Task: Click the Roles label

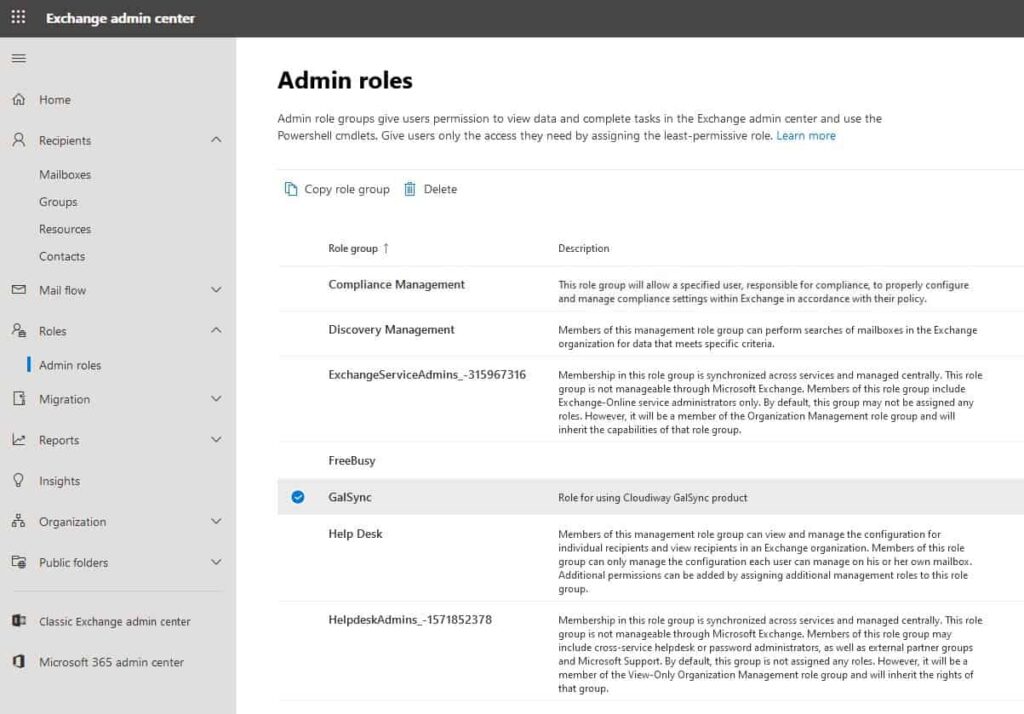Action: pyautogui.click(x=52, y=331)
